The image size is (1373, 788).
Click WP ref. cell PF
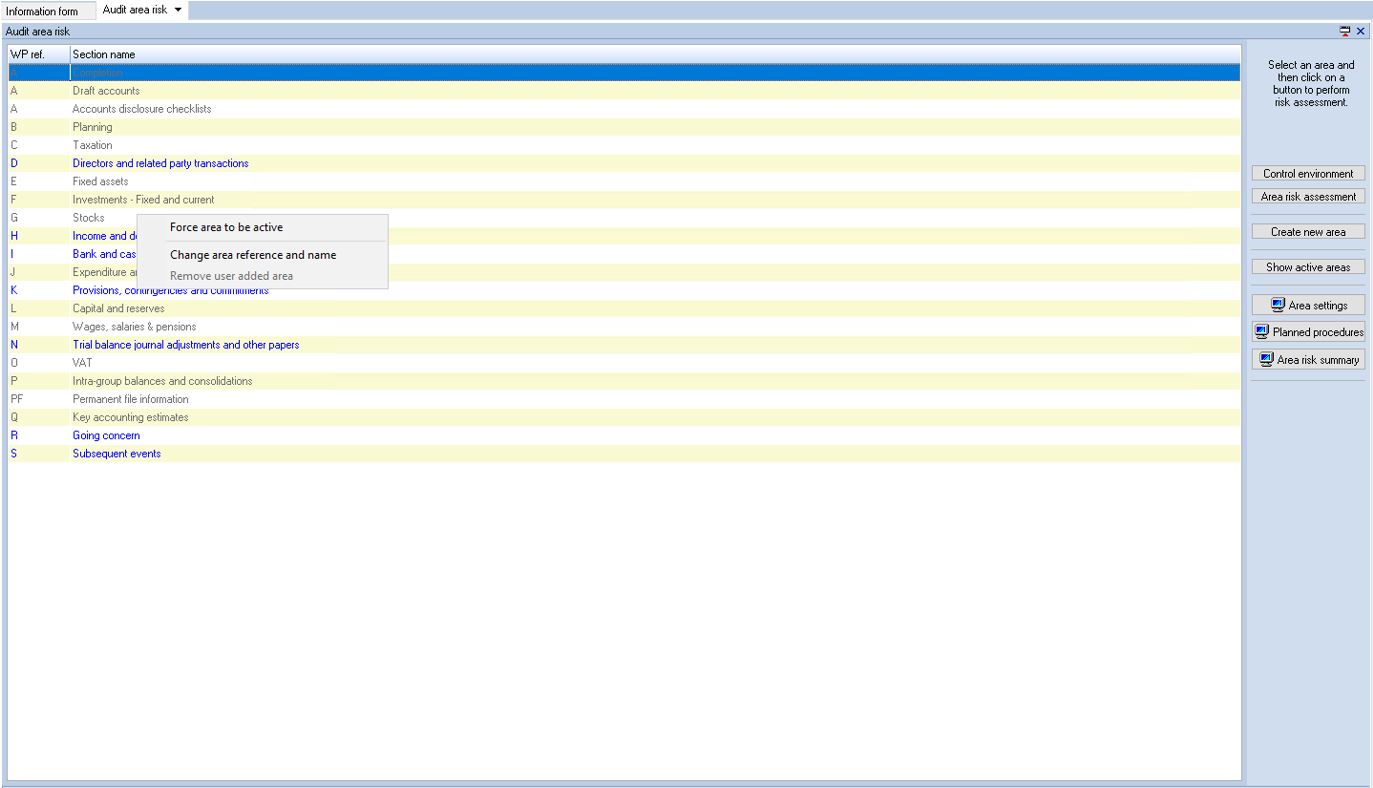tap(38, 399)
